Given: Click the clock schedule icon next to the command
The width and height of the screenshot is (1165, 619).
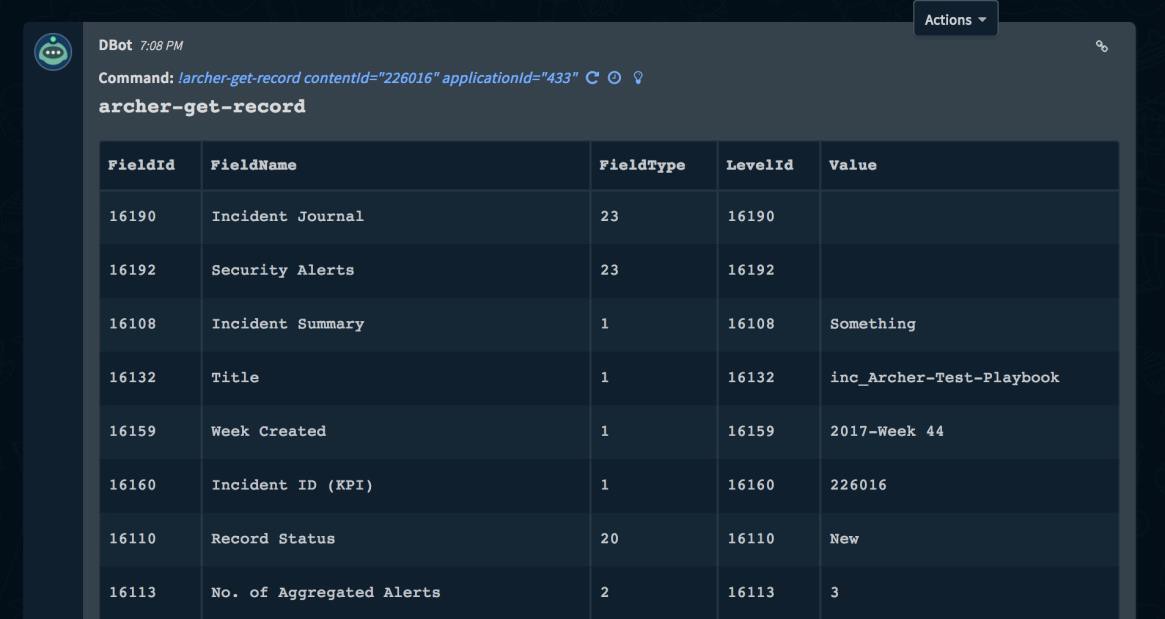Looking at the screenshot, I should pos(614,78).
